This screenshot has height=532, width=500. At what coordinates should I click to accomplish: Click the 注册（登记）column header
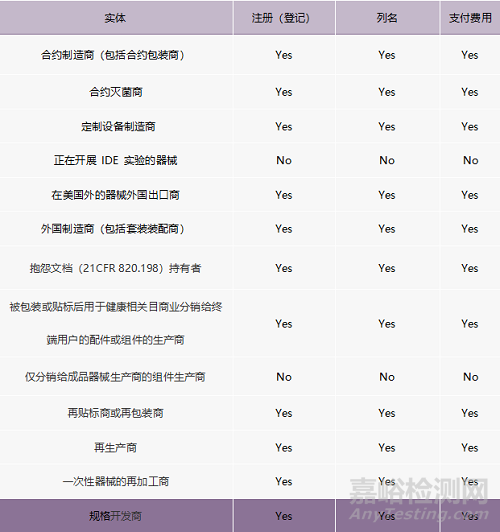[x=284, y=18]
